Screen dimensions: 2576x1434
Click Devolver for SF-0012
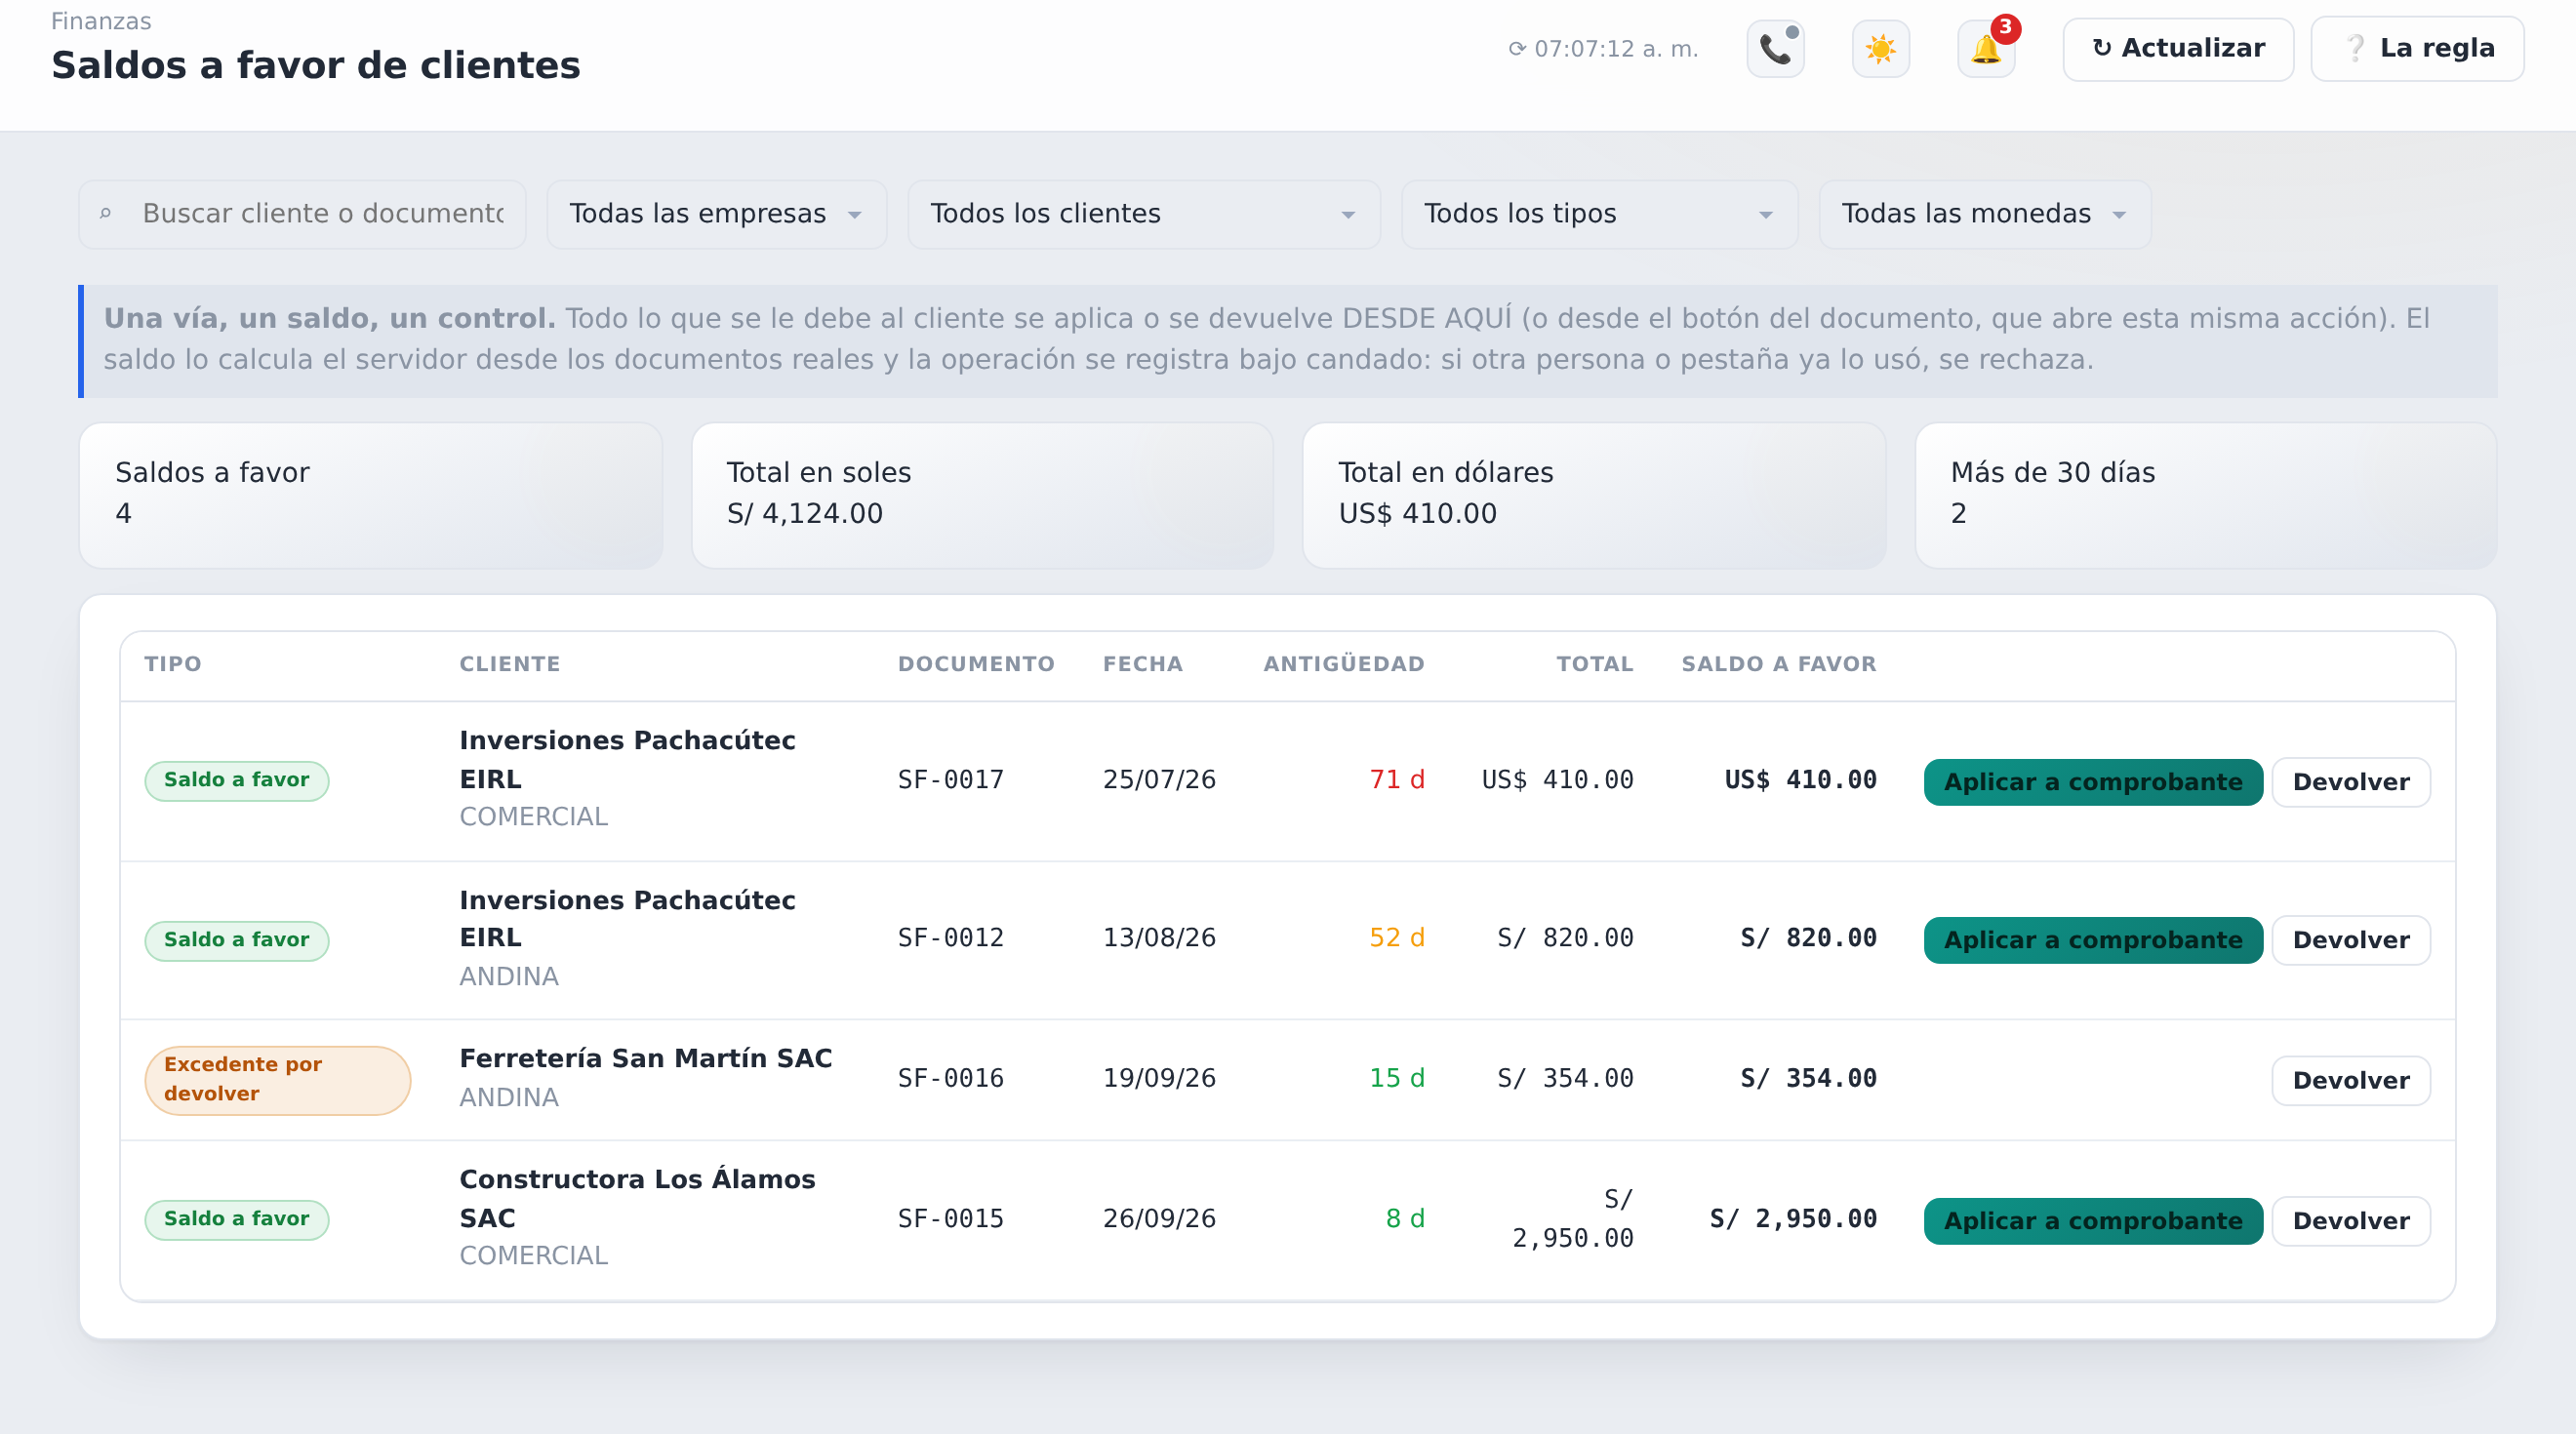pos(2350,940)
